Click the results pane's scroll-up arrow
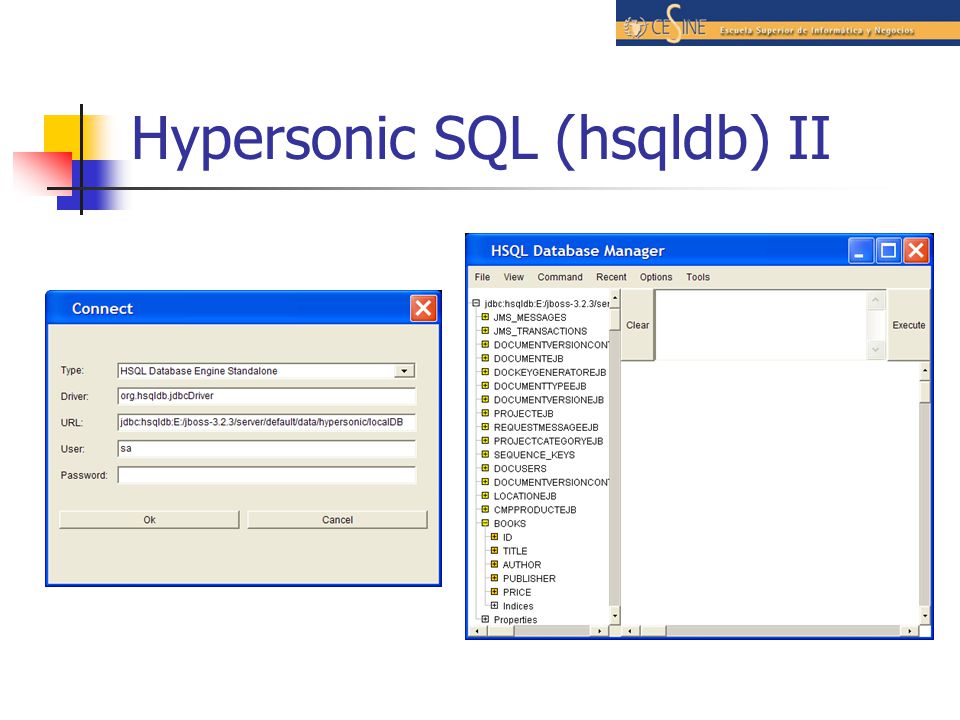The image size is (960, 720). (x=924, y=370)
